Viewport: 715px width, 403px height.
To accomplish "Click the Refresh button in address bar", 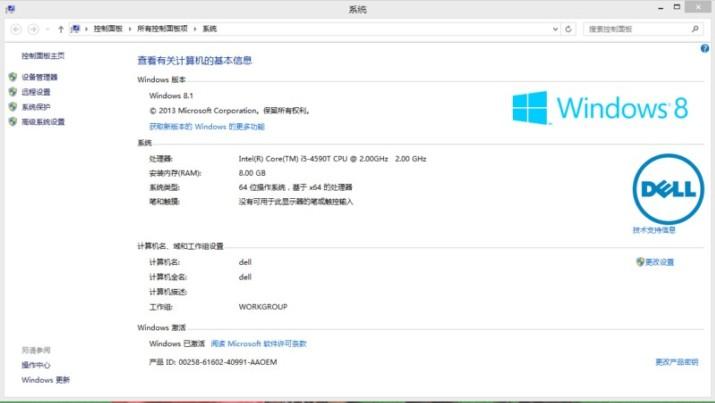I will (568, 29).
